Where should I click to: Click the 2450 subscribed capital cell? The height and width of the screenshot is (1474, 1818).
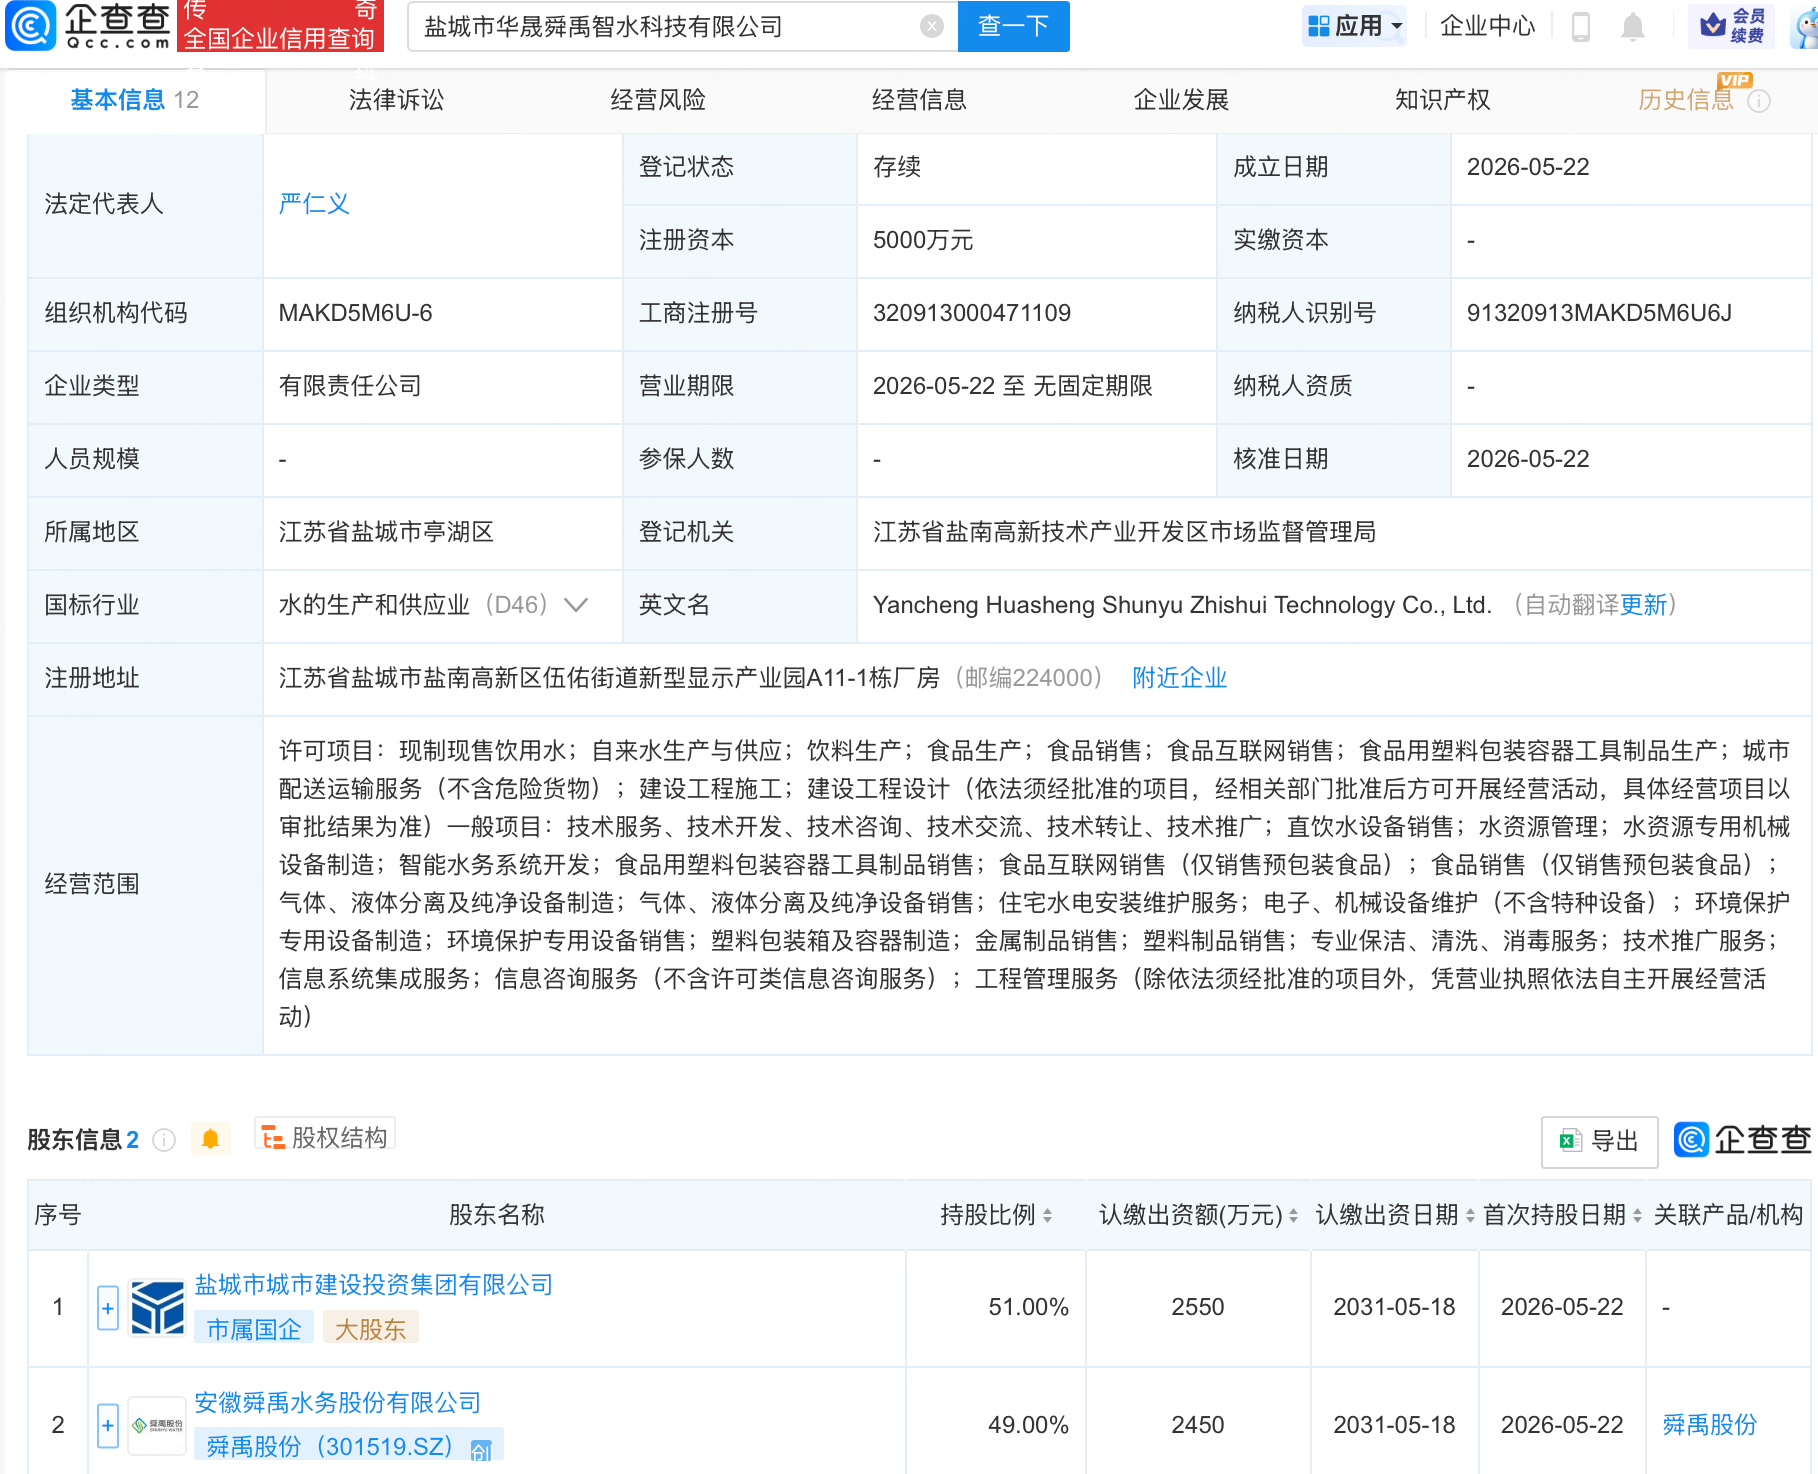1197,1425
